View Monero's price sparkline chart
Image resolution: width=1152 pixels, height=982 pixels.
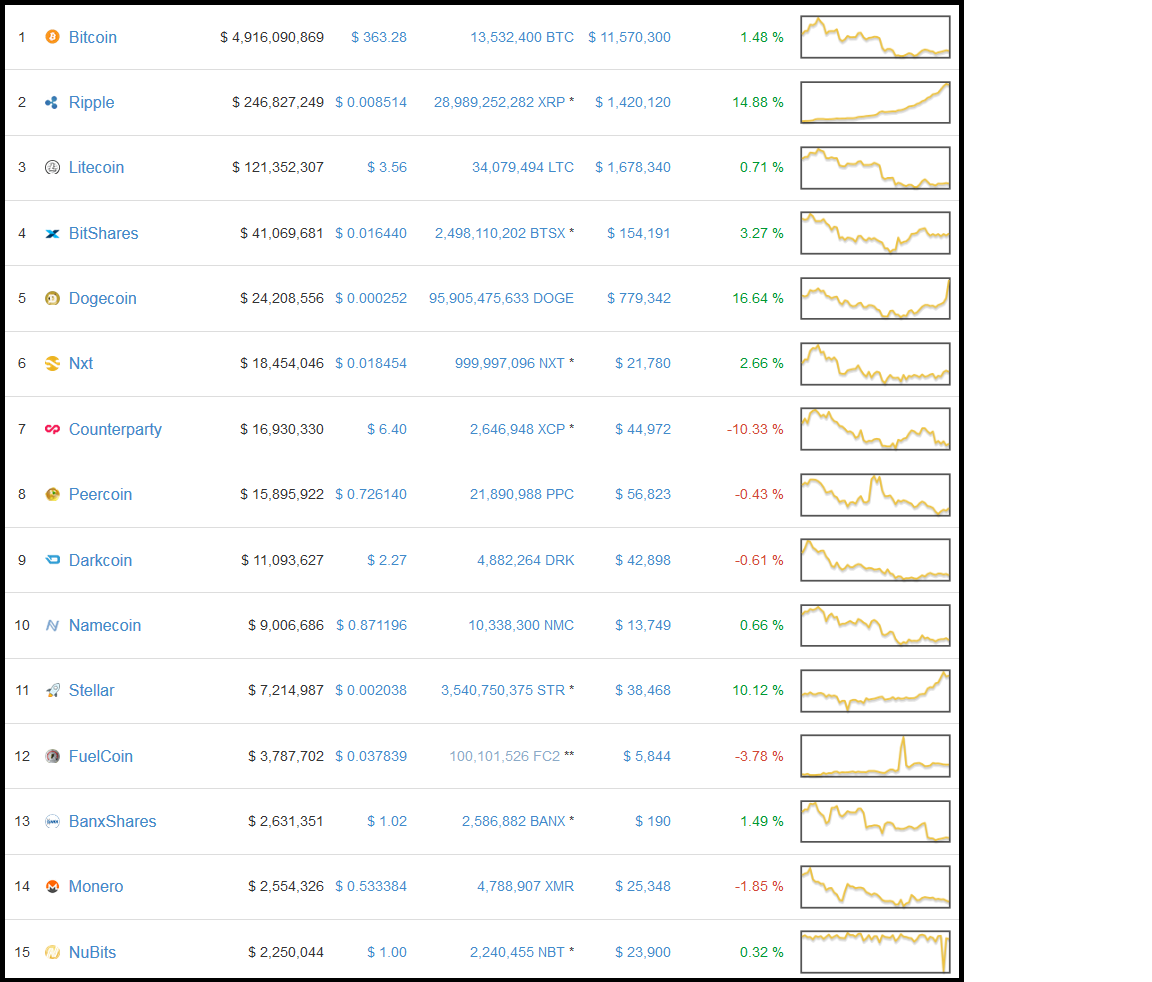point(875,887)
